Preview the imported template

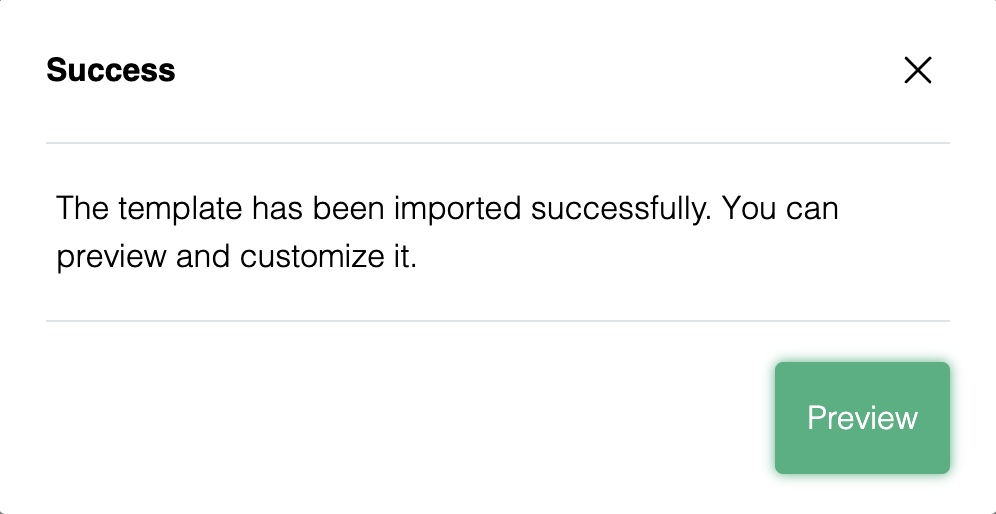[x=862, y=418]
